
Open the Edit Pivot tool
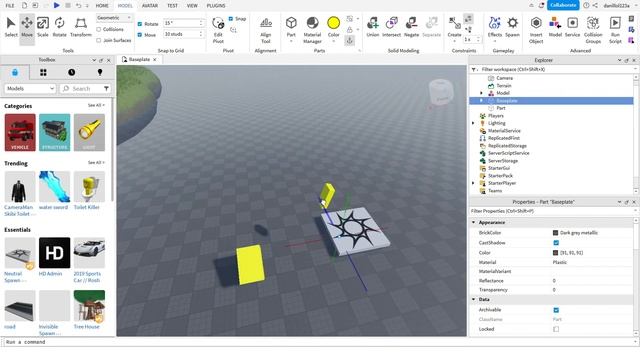218,30
